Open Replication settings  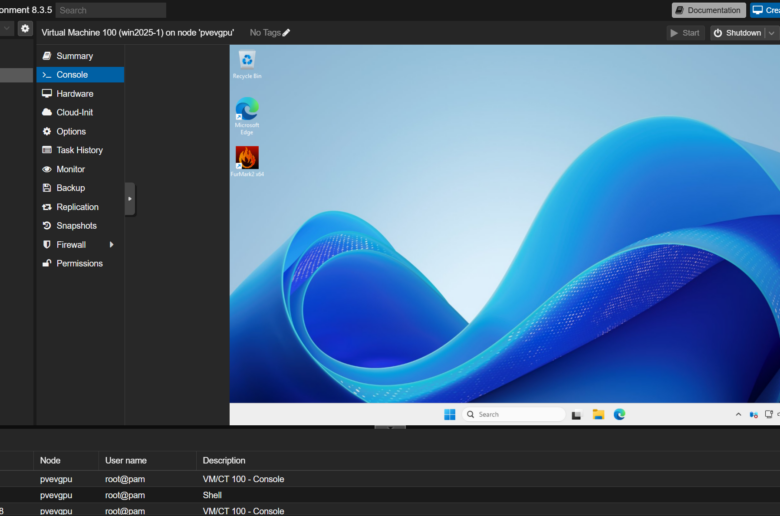[x=80, y=206]
